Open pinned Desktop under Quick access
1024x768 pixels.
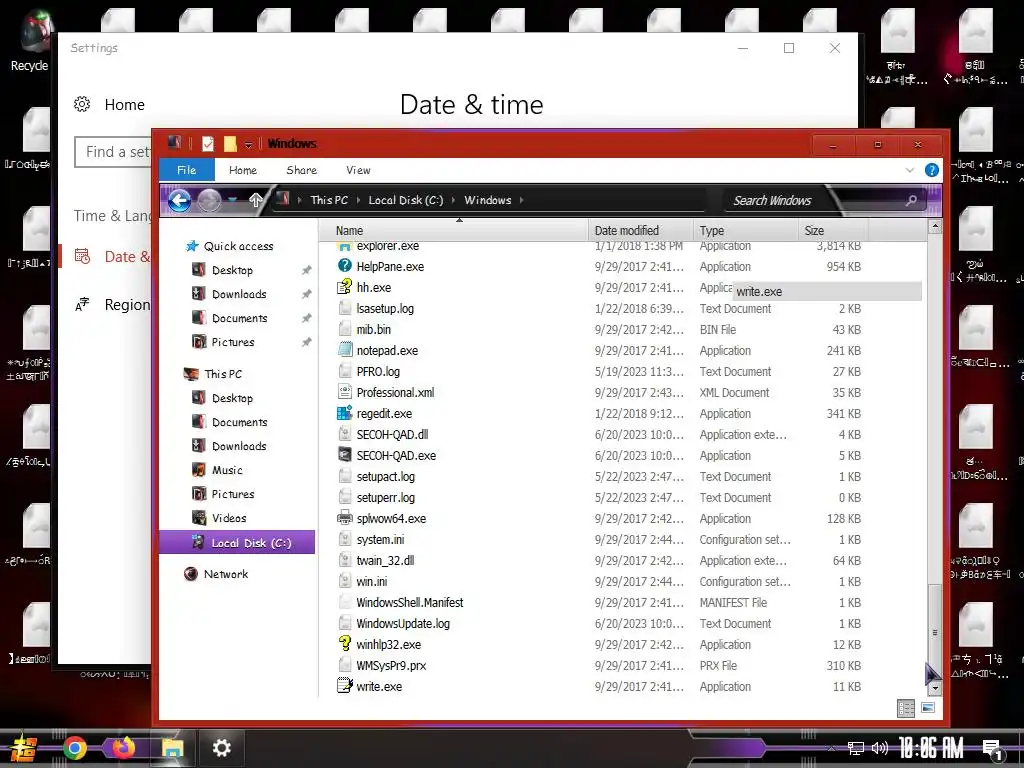(x=232, y=270)
